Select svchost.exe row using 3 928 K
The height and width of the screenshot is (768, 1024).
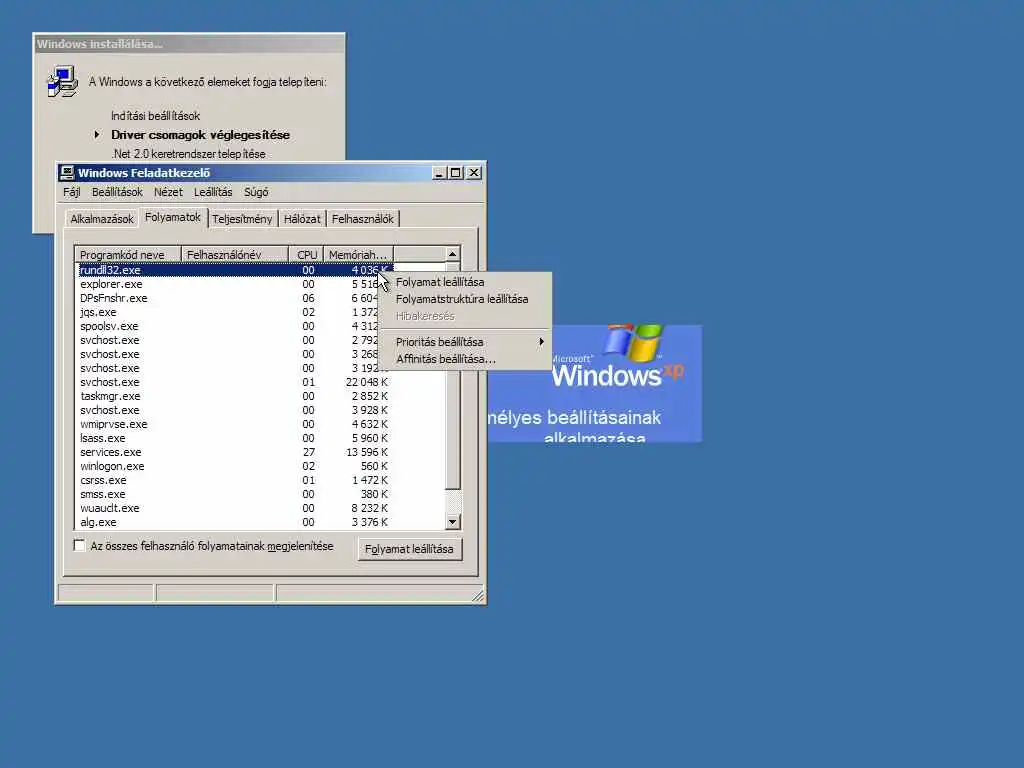[x=234, y=410]
